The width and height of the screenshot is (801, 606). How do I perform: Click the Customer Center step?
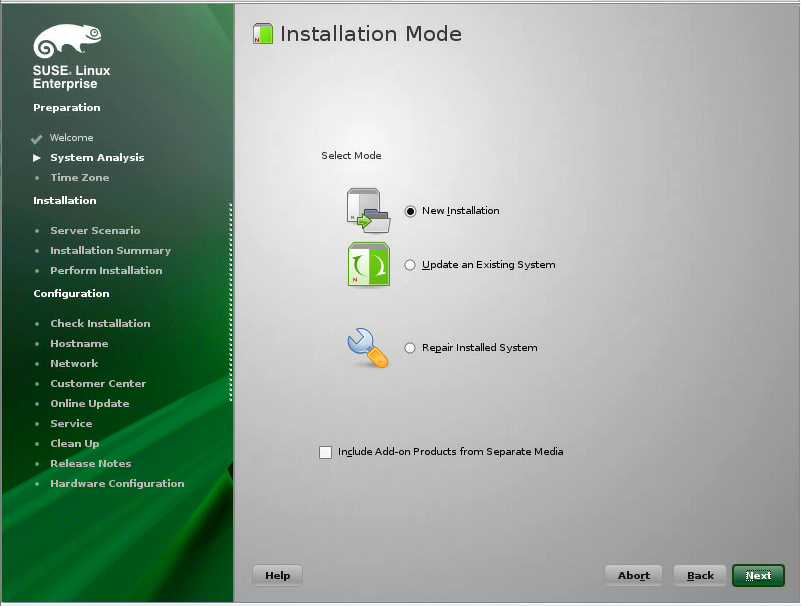click(98, 383)
